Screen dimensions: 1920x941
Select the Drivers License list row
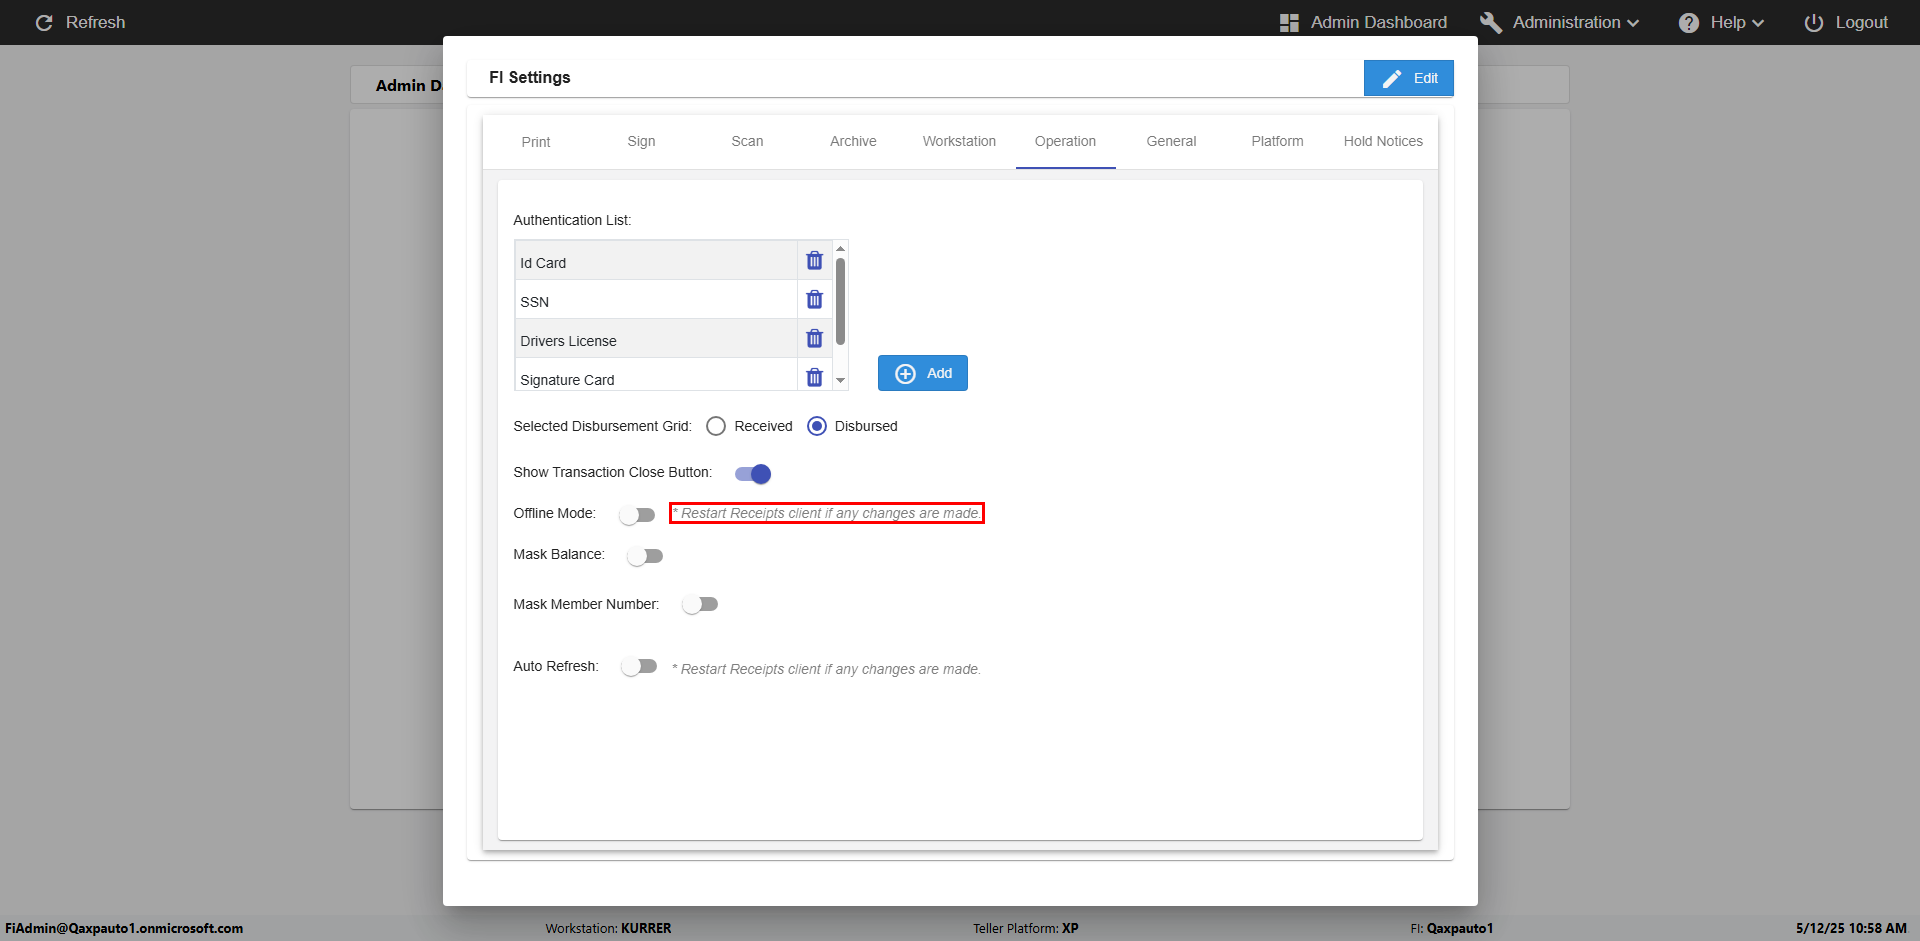tap(656, 339)
